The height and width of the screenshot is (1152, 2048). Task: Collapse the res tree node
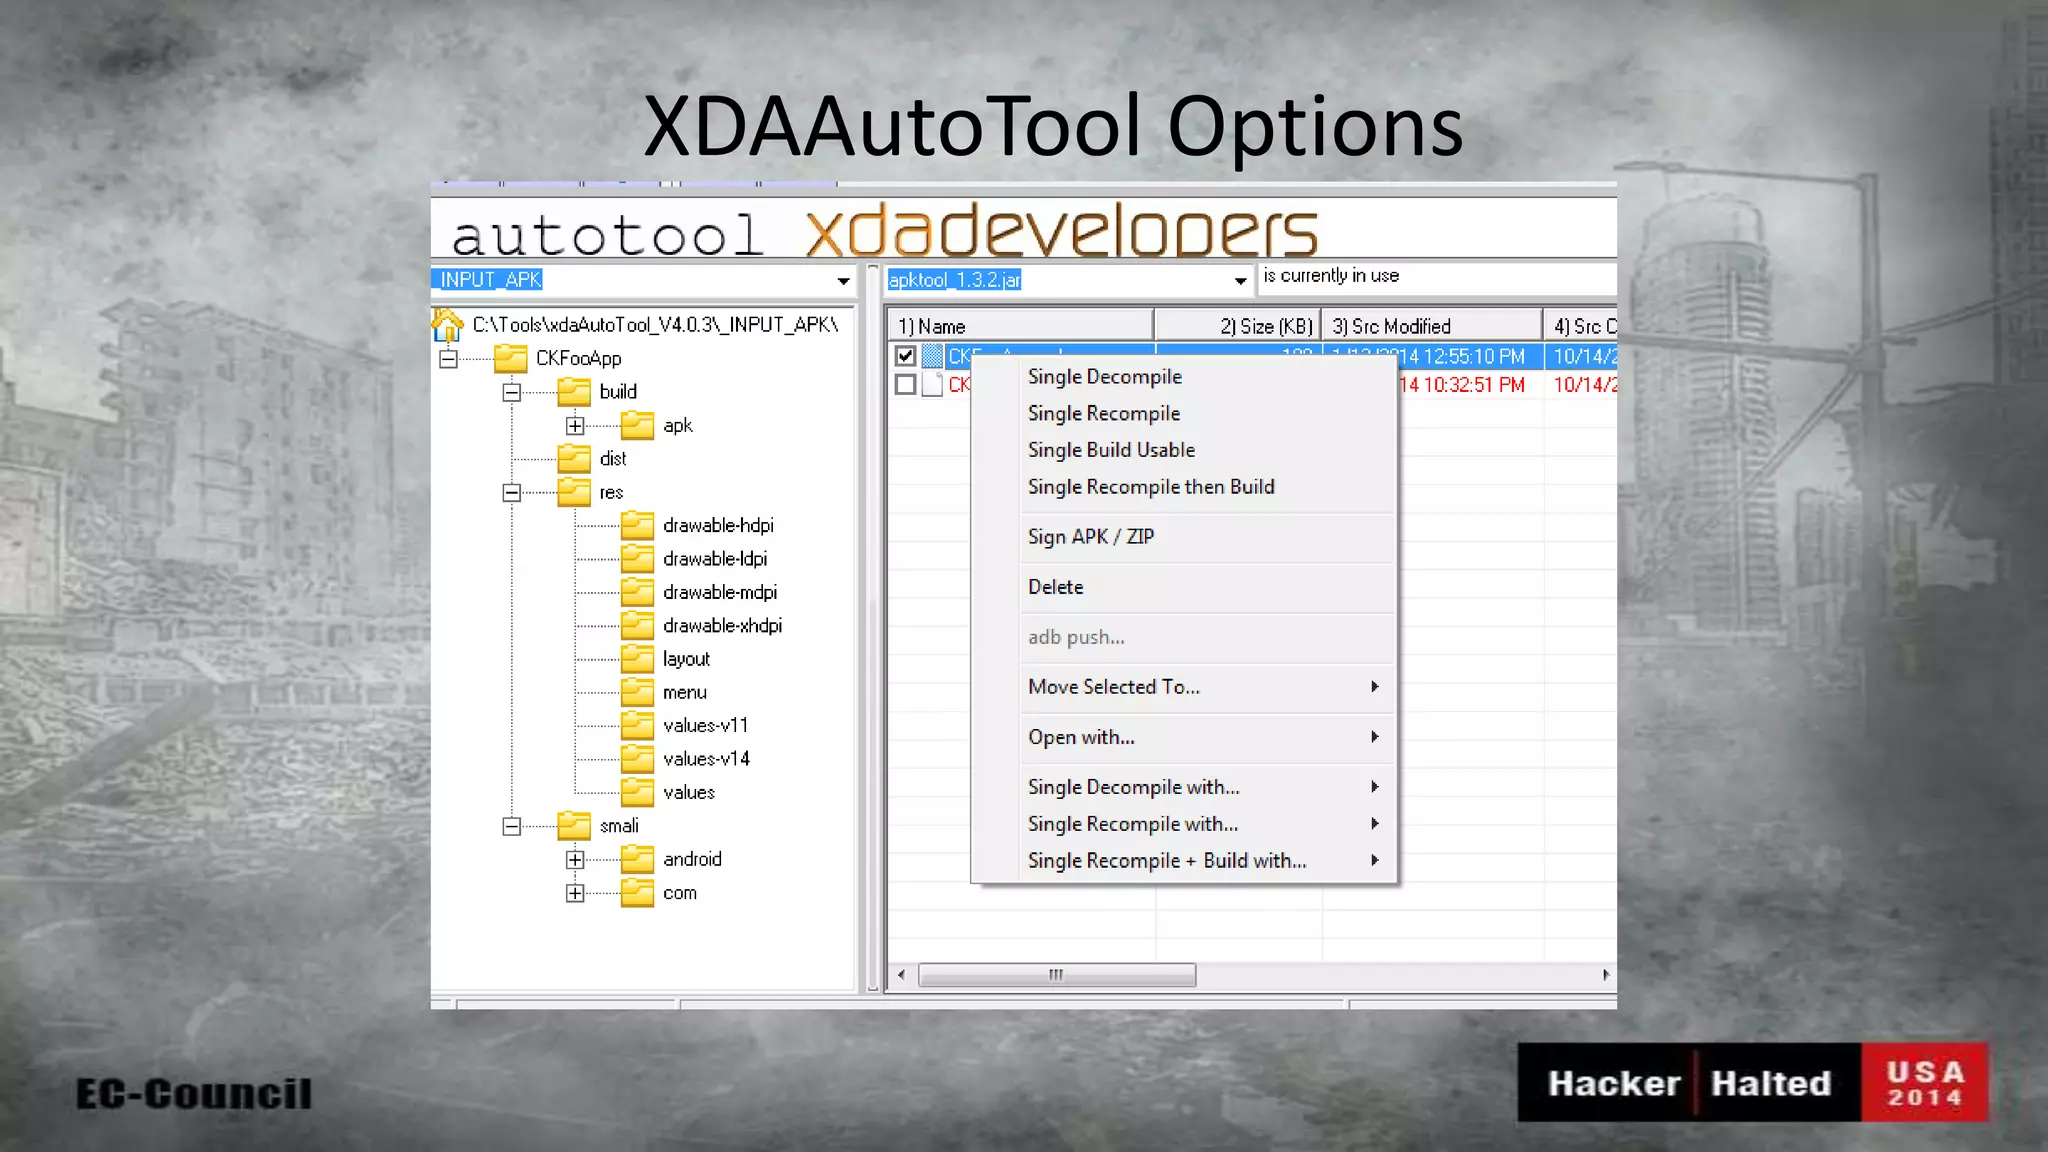pos(512,493)
